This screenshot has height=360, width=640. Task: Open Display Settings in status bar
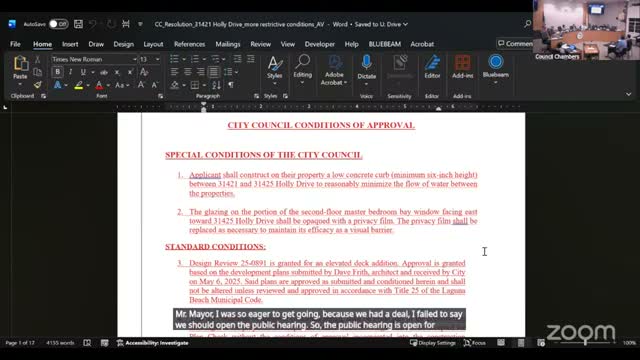point(433,343)
